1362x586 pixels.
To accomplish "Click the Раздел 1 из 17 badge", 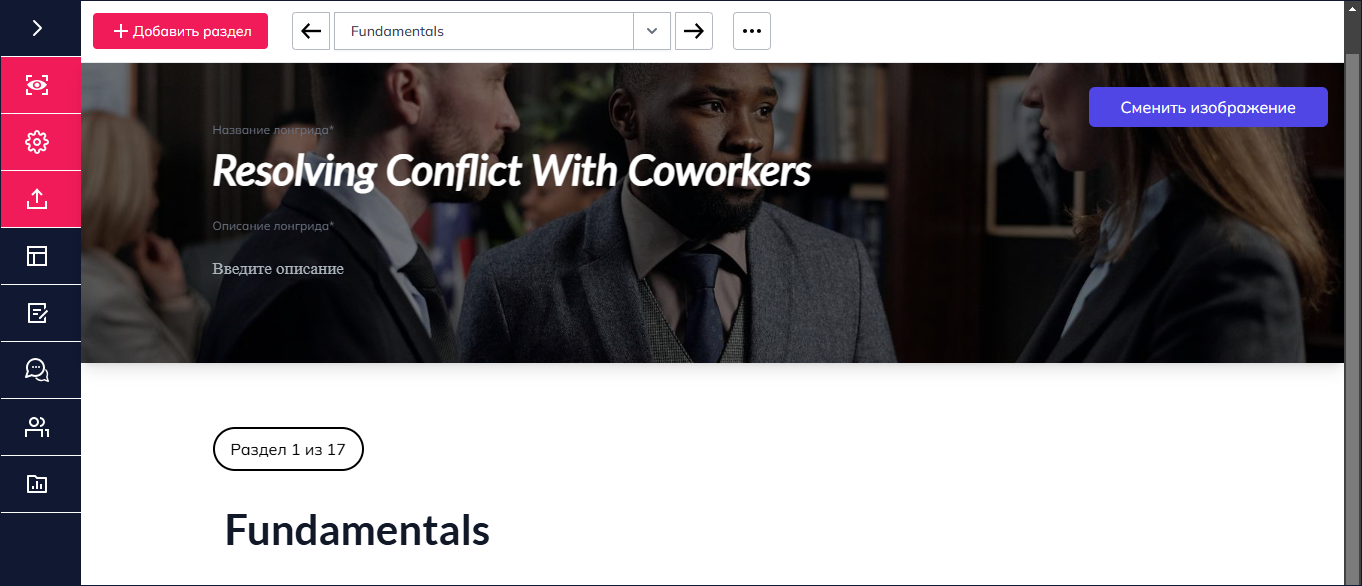I will pyautogui.click(x=288, y=449).
